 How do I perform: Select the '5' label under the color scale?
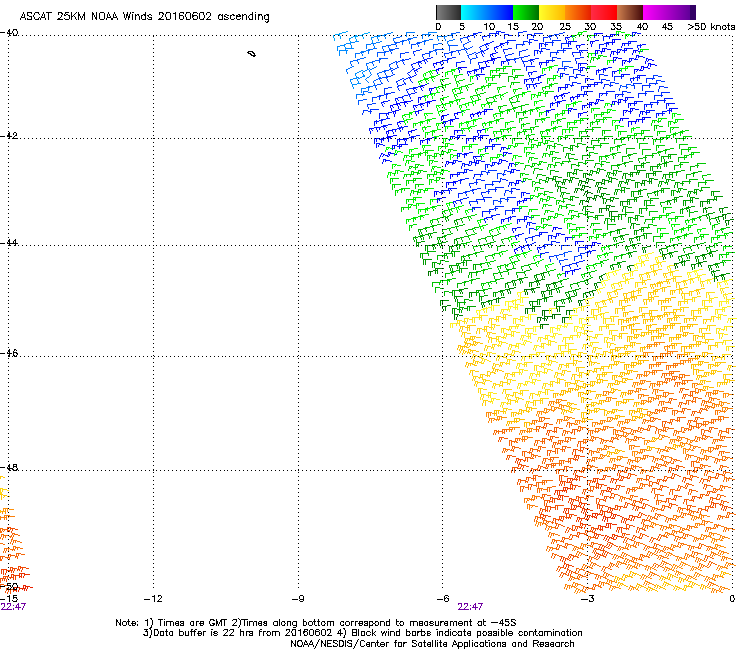click(x=462, y=26)
